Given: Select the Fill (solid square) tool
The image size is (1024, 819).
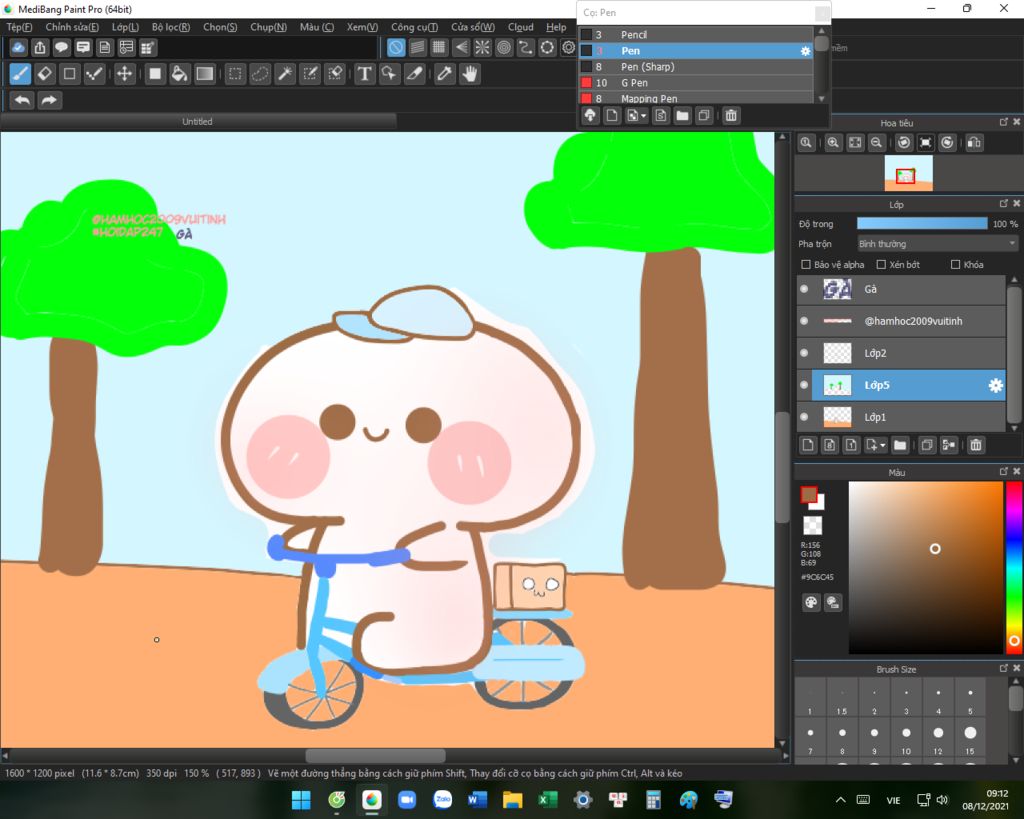Looking at the screenshot, I should point(155,74).
